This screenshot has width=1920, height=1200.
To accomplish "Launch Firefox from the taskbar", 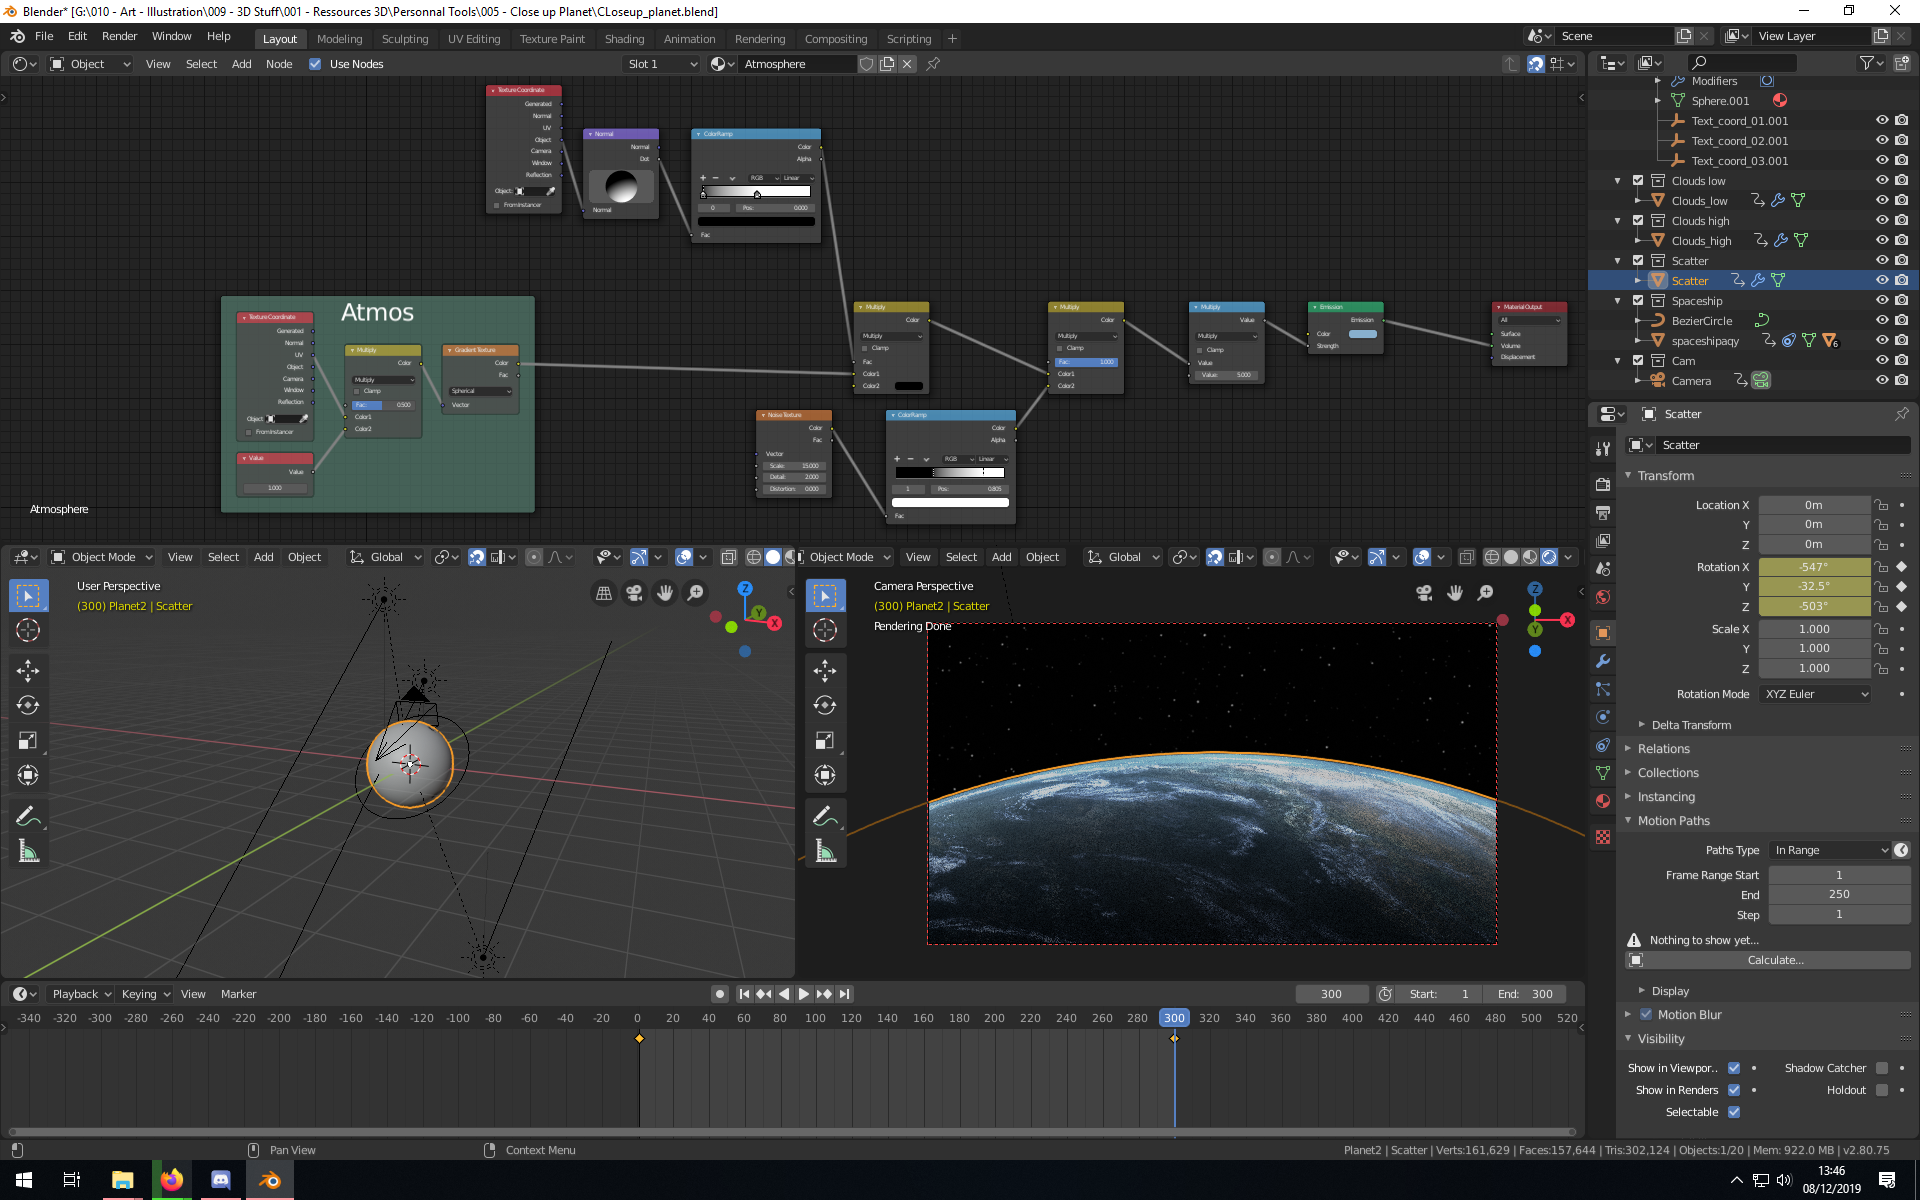I will 172,1180.
